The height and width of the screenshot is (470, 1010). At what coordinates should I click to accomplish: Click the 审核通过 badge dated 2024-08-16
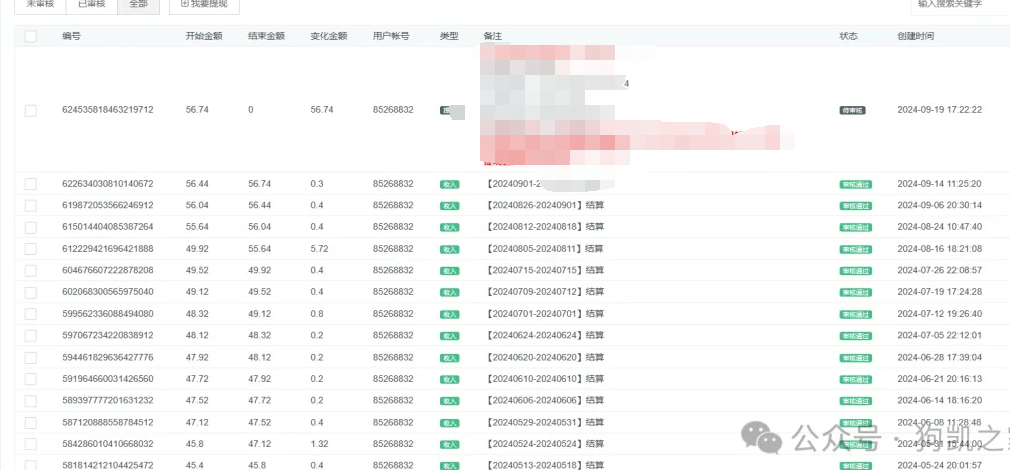coord(855,249)
